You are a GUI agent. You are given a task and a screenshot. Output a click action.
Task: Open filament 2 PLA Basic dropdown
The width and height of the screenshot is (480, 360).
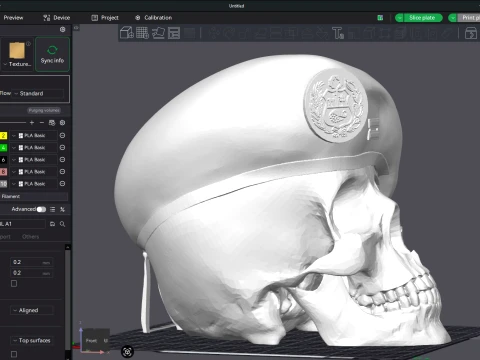(x=35, y=136)
